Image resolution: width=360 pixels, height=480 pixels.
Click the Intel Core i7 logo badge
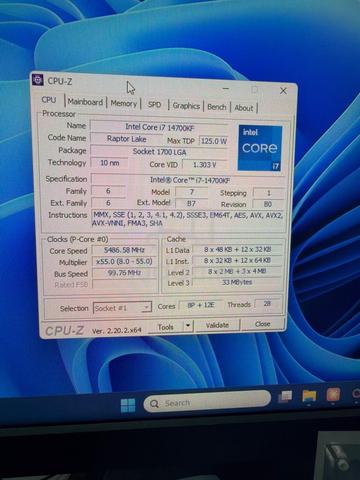point(260,148)
